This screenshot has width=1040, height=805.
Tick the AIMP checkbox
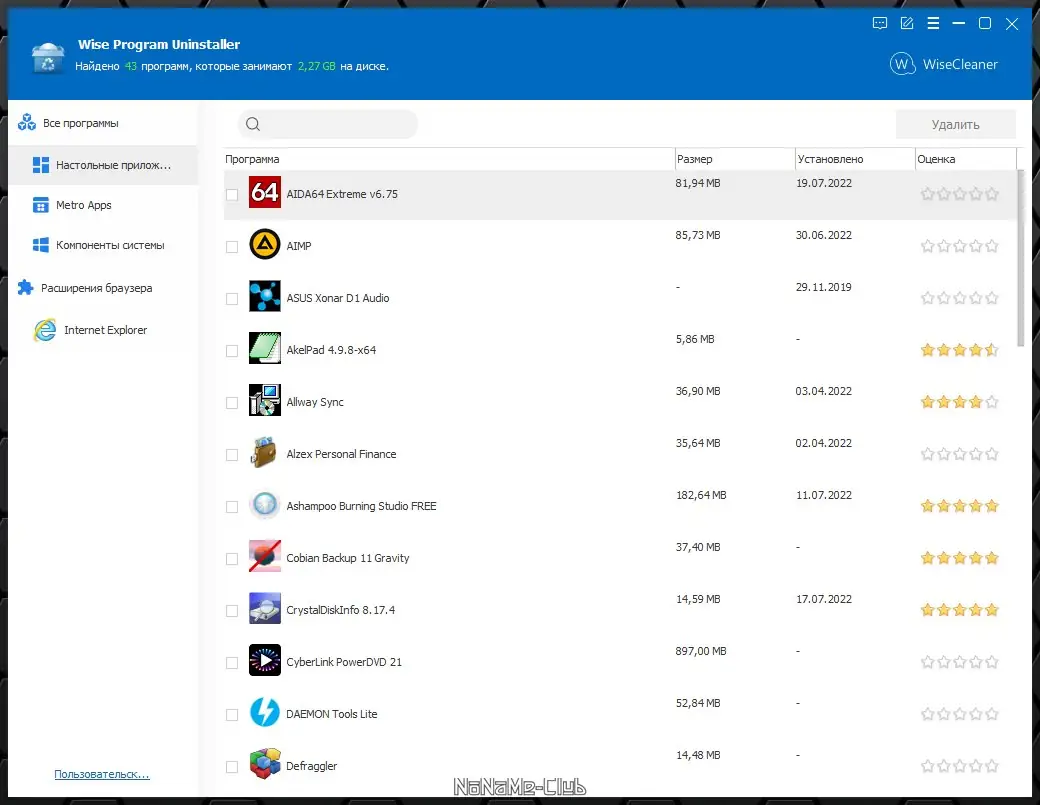[231, 247]
